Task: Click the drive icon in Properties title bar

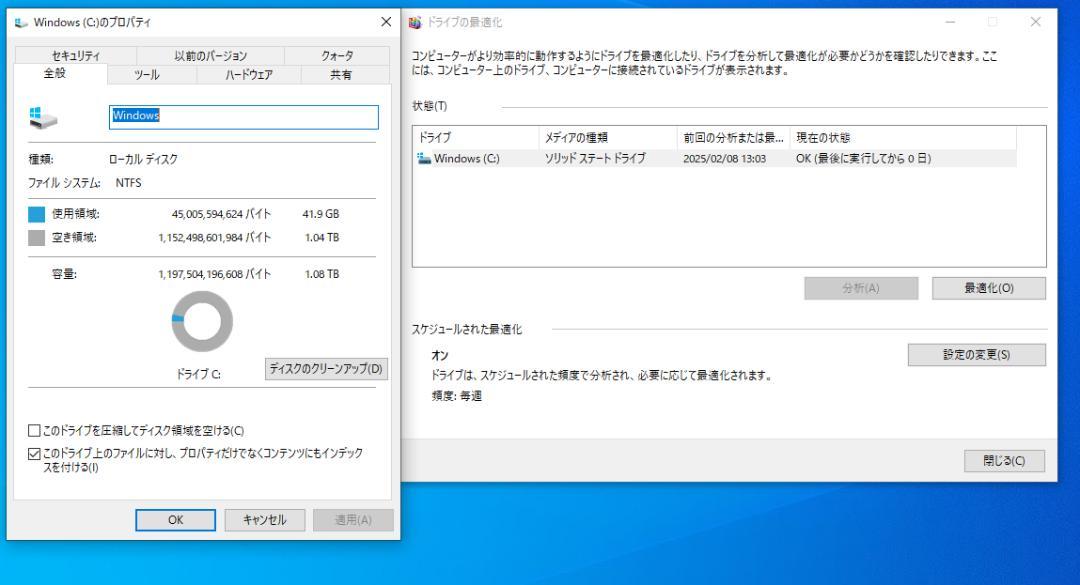Action: [21, 23]
